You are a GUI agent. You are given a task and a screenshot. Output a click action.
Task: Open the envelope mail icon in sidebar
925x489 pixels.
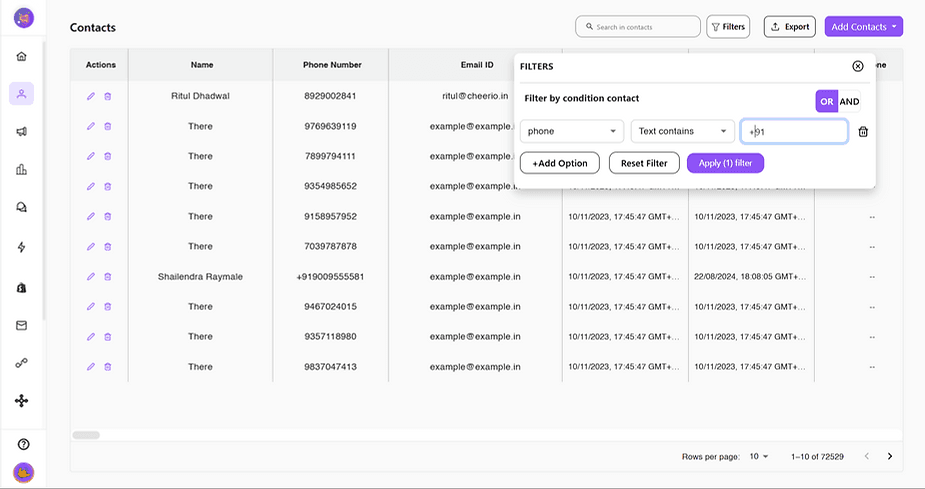click(21, 325)
